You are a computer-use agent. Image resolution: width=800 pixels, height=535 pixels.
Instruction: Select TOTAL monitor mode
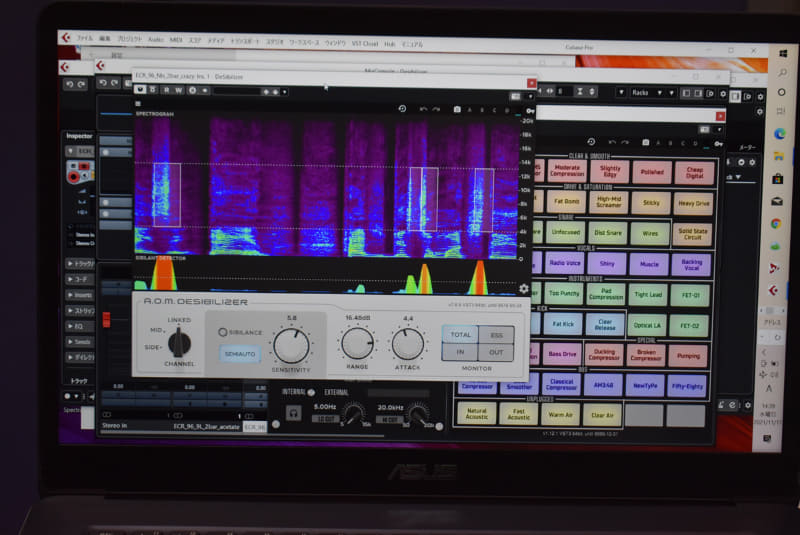[x=460, y=335]
